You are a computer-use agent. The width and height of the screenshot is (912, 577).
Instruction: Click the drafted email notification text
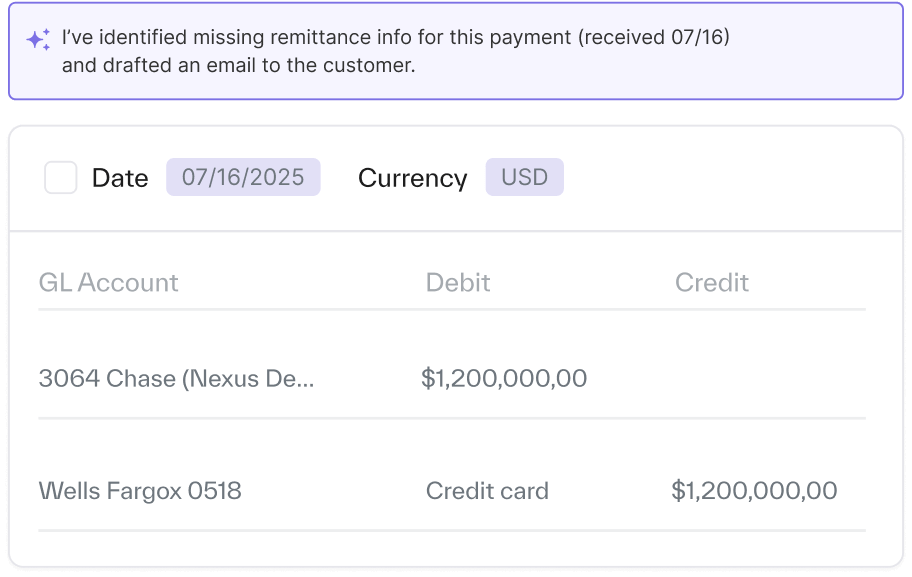[x=238, y=66]
